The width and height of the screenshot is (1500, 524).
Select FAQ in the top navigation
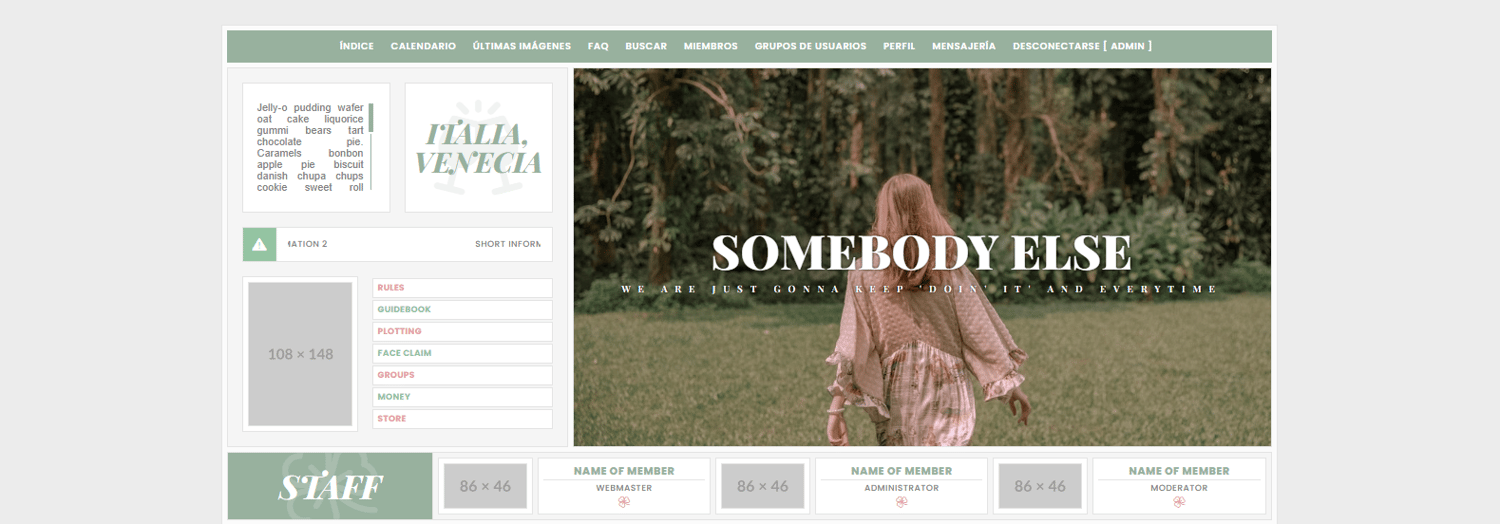click(x=598, y=46)
